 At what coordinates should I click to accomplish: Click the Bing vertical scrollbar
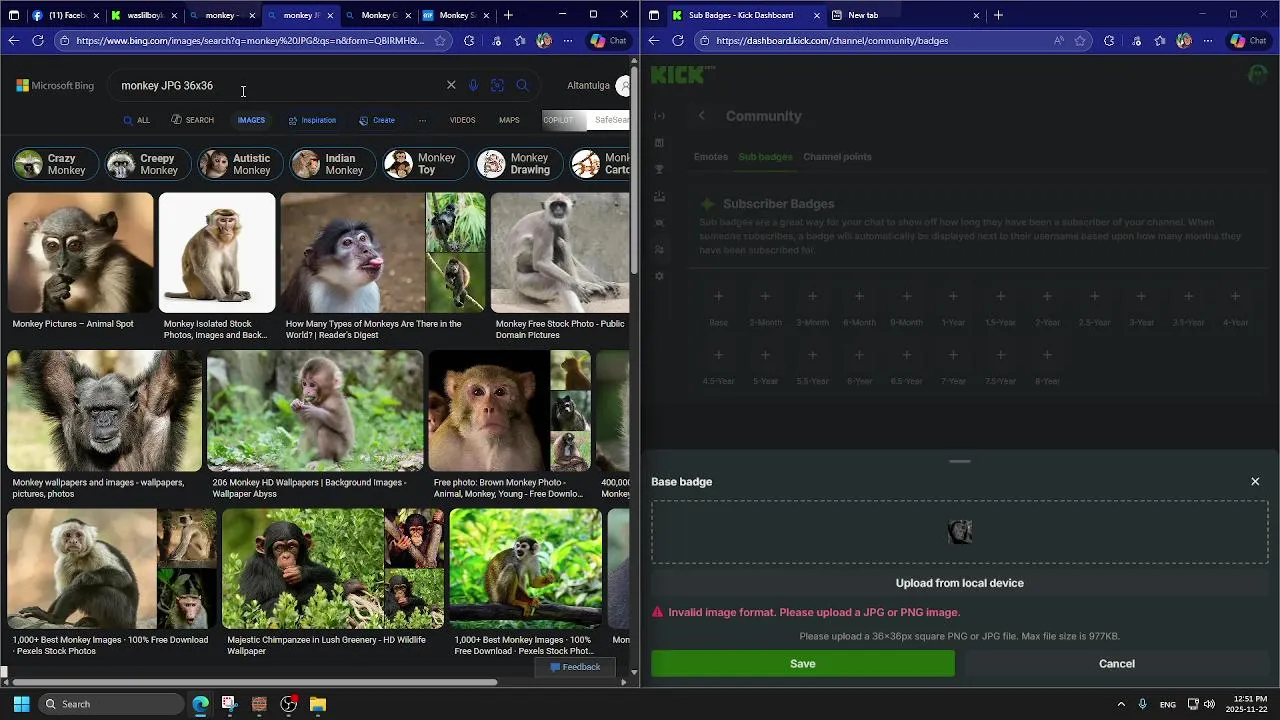click(634, 170)
